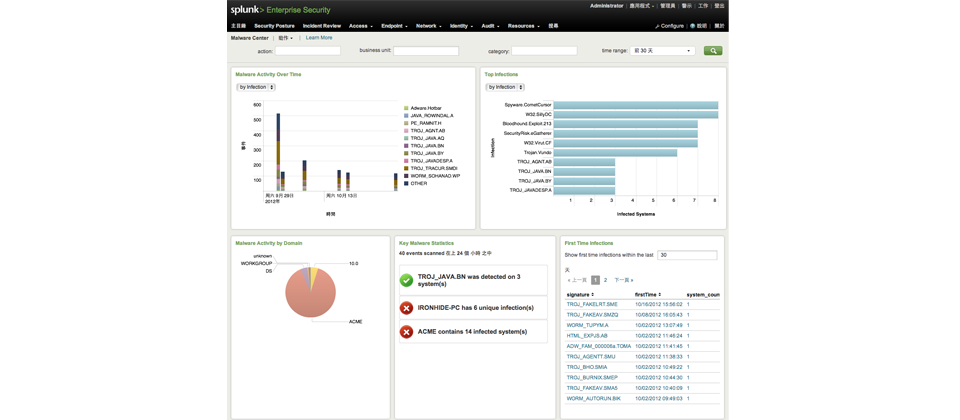Screen dimensions: 960x420
Task: Click the current page 1 indicator
Action: 596,280
